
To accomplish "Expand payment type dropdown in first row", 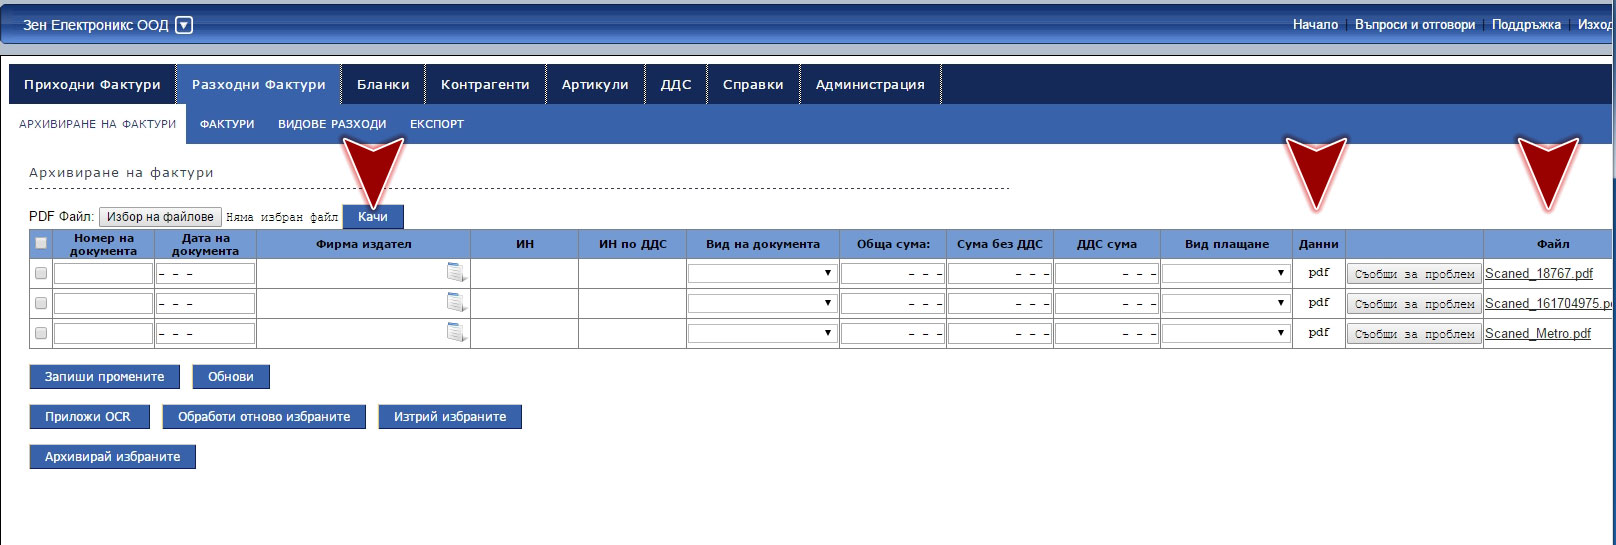I will [x=1226, y=273].
